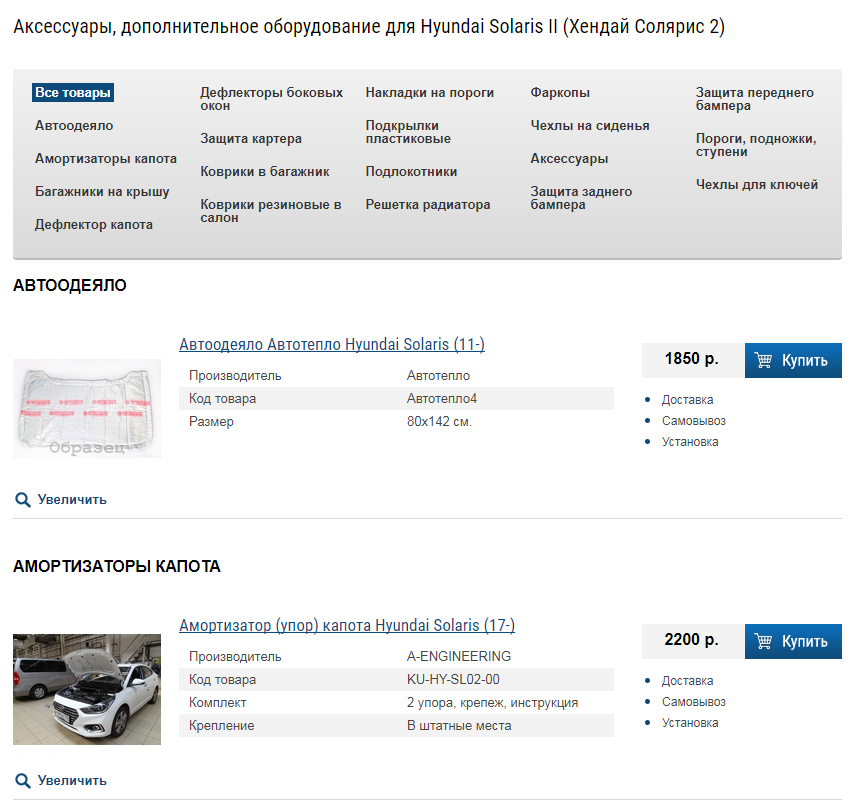Screen dimensions: 855x811
Task: Open Амортизатор (упор) капота product link
Action: [347, 626]
